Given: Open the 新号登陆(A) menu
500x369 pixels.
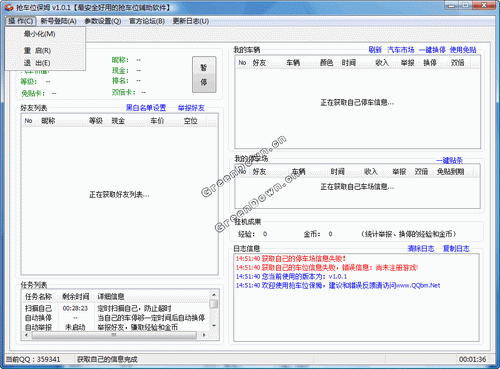Looking at the screenshot, I should [x=58, y=21].
